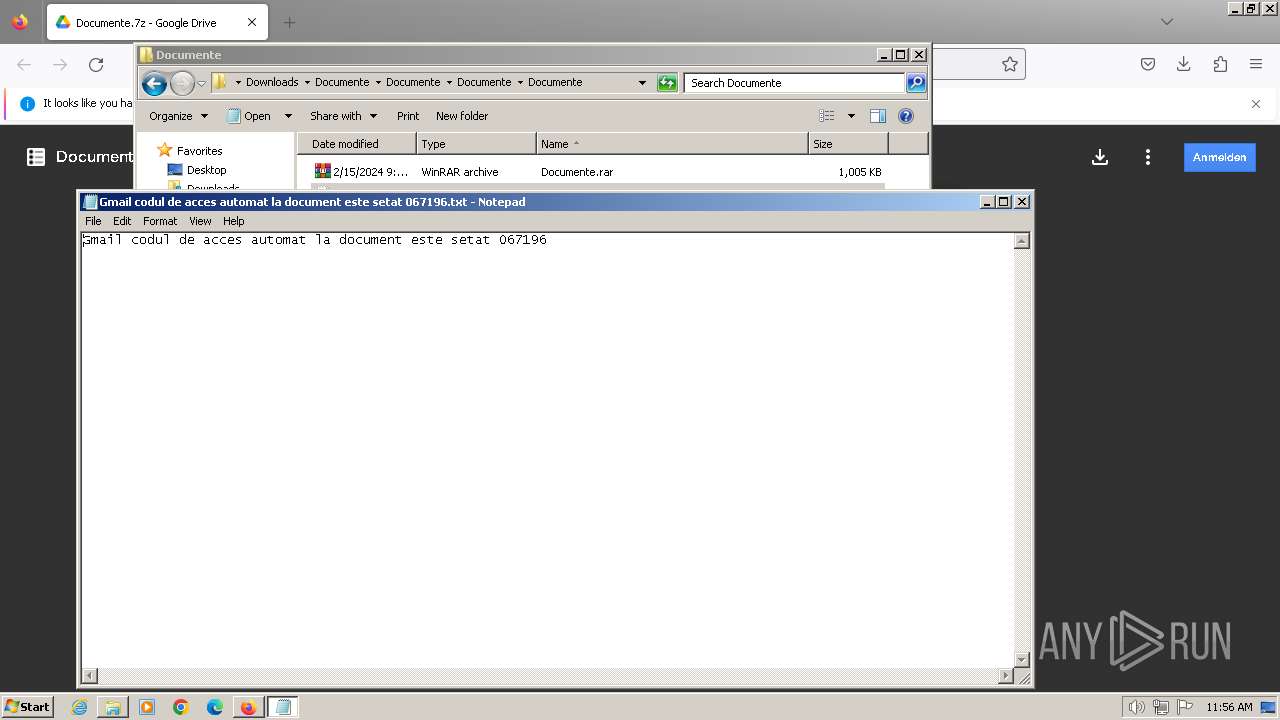Bookmark this page with the star icon
1280x720 pixels.
coord(1010,64)
